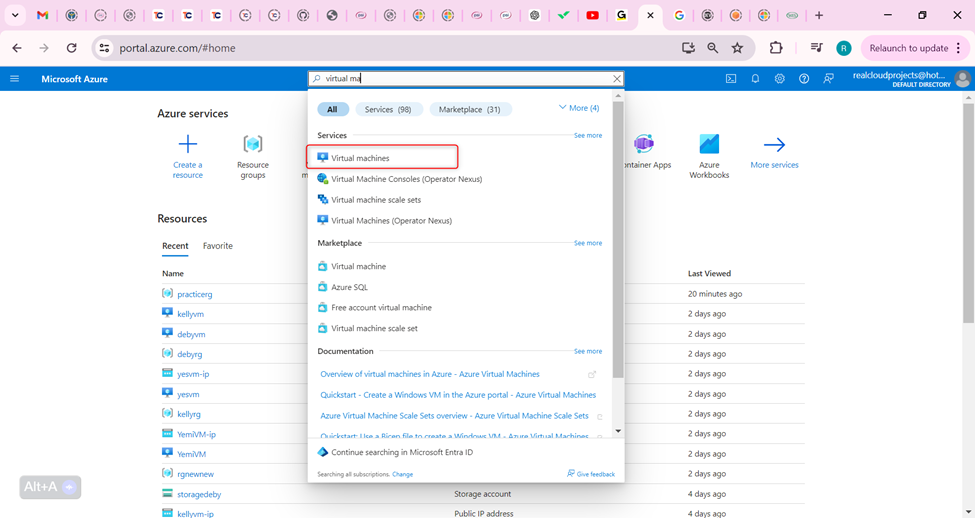The width and height of the screenshot is (975, 518).
Task: Switch to the YouTube tab
Action: [x=593, y=16]
